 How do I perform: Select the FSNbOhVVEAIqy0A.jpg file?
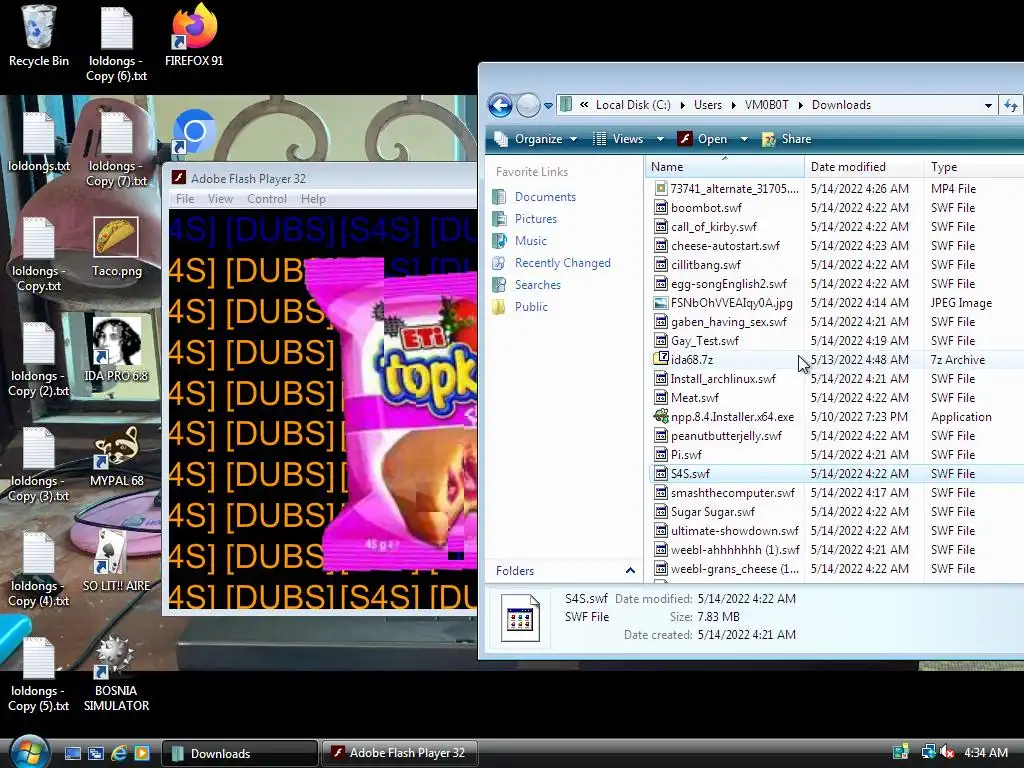(723, 302)
